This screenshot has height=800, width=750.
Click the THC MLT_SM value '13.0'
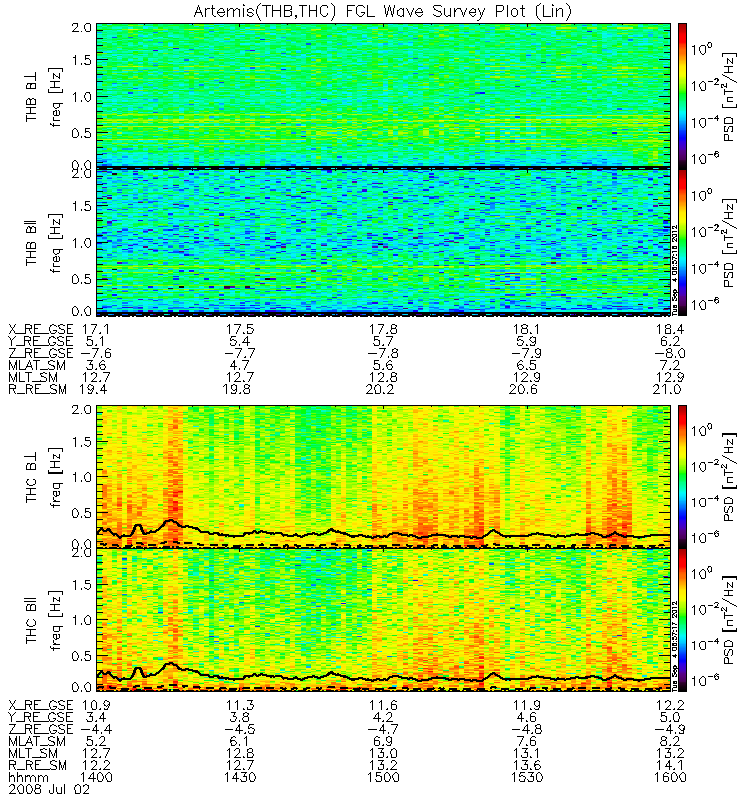point(383,754)
